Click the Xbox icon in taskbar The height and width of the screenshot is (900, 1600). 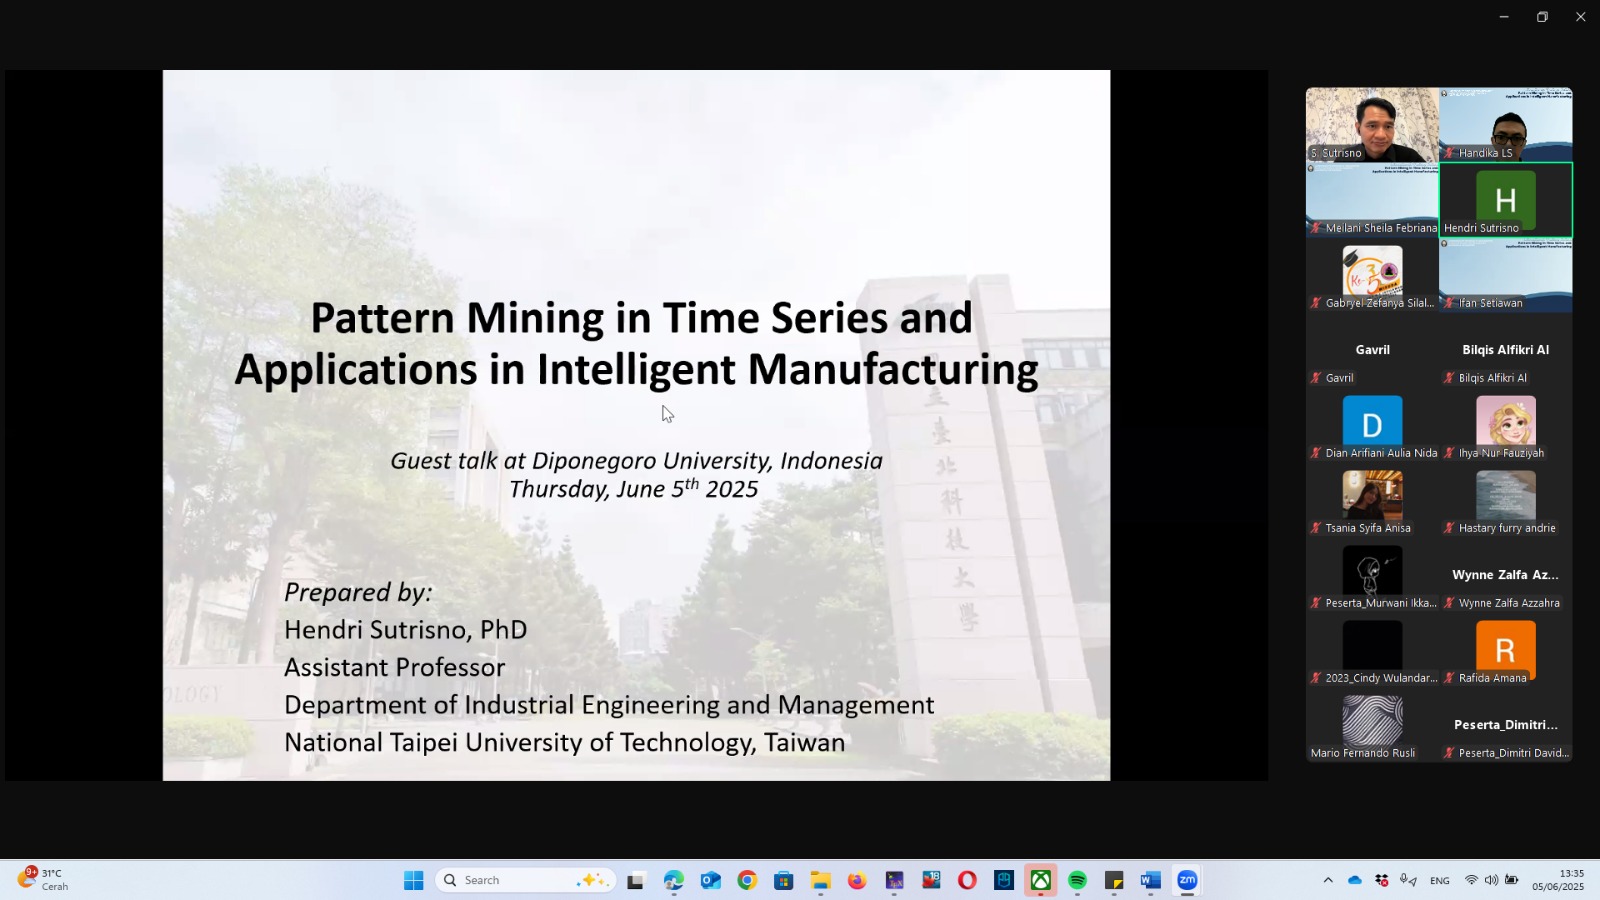1041,880
